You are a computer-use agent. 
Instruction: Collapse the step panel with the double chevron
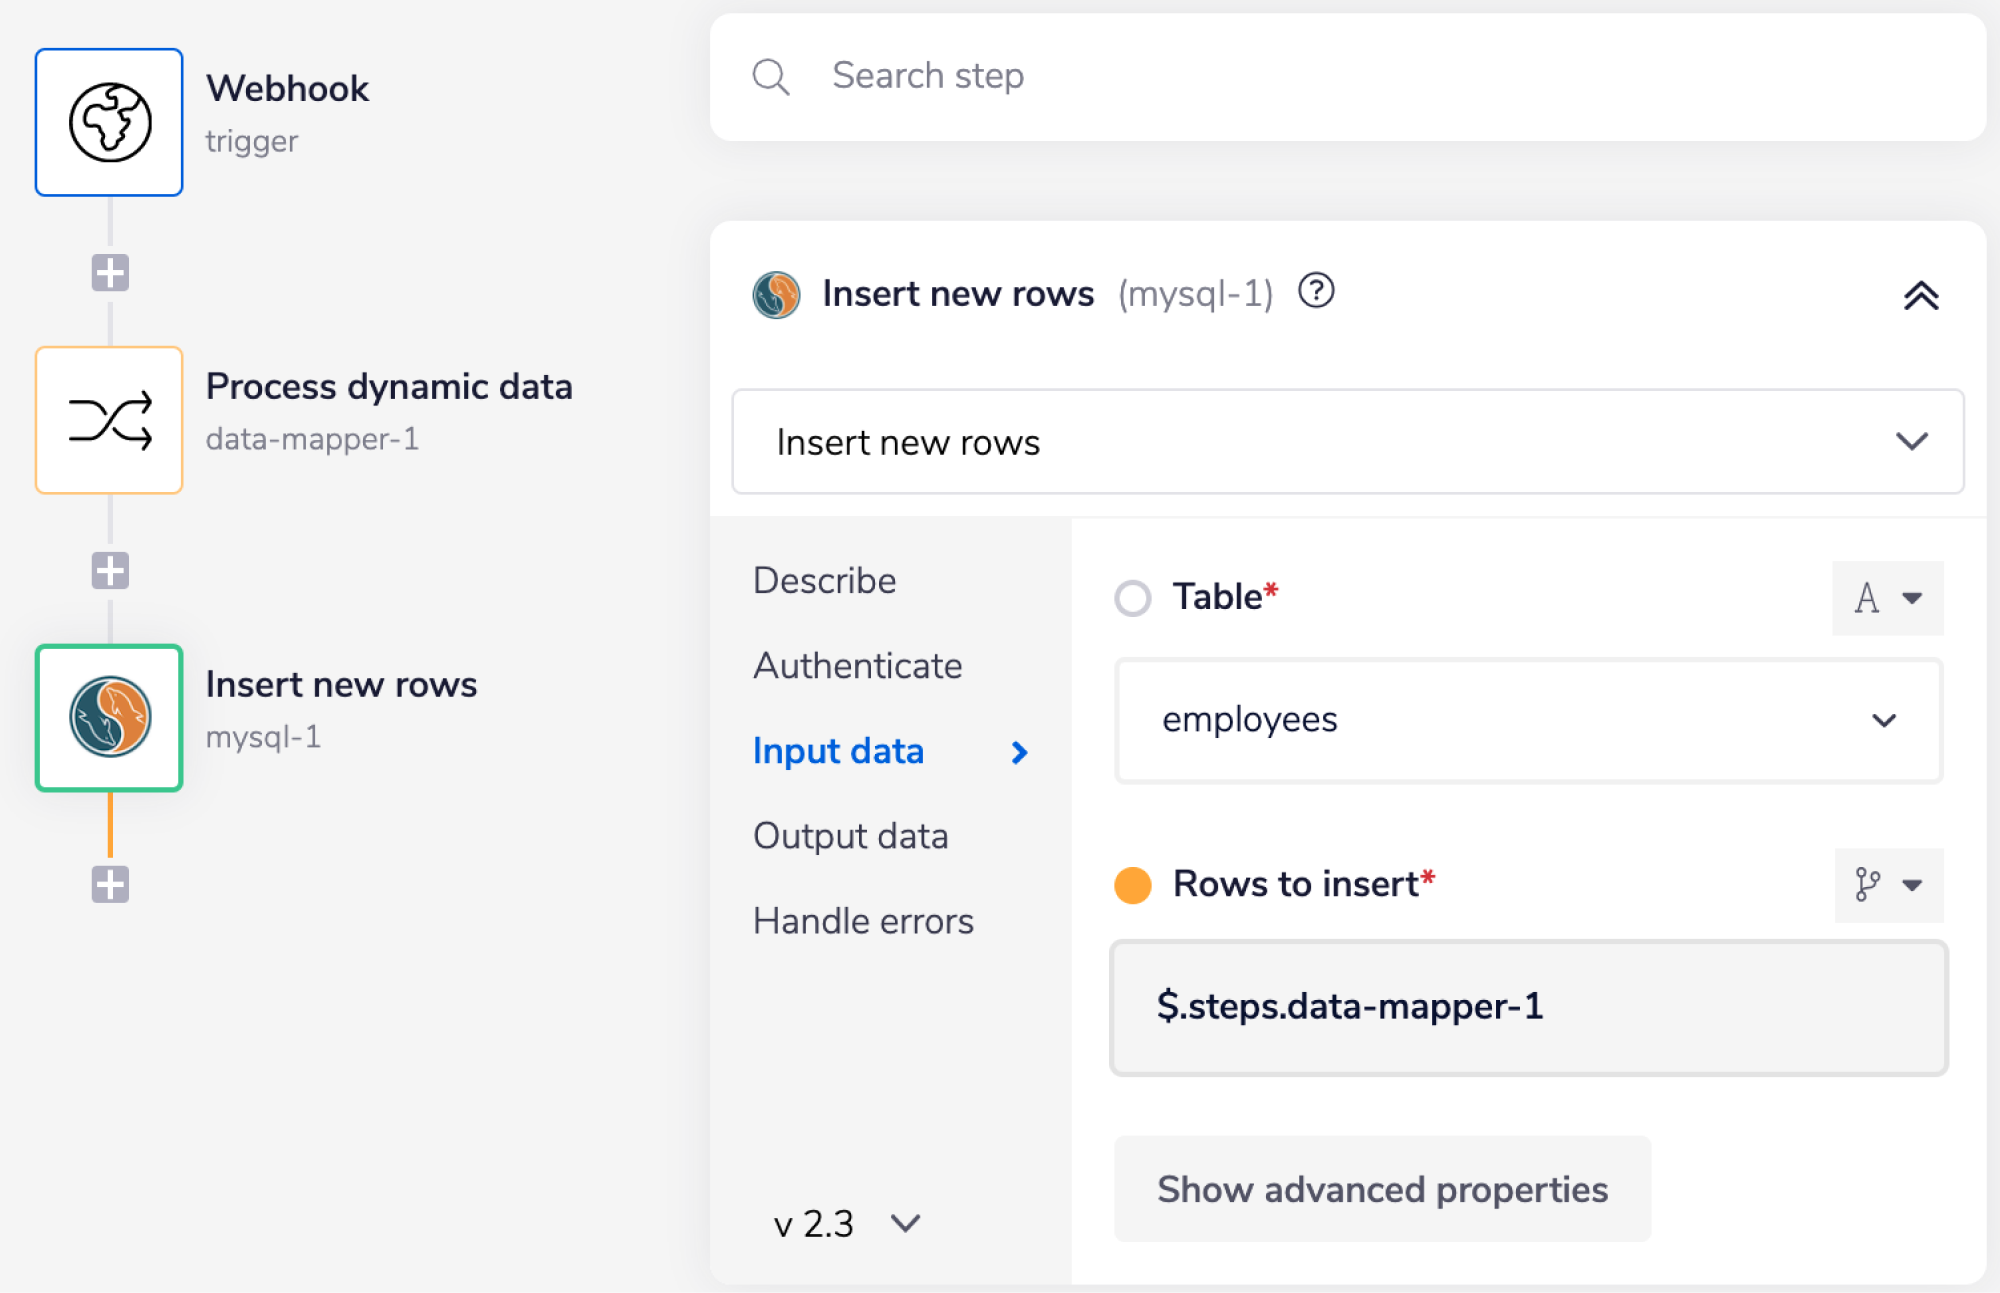pyautogui.click(x=1921, y=293)
